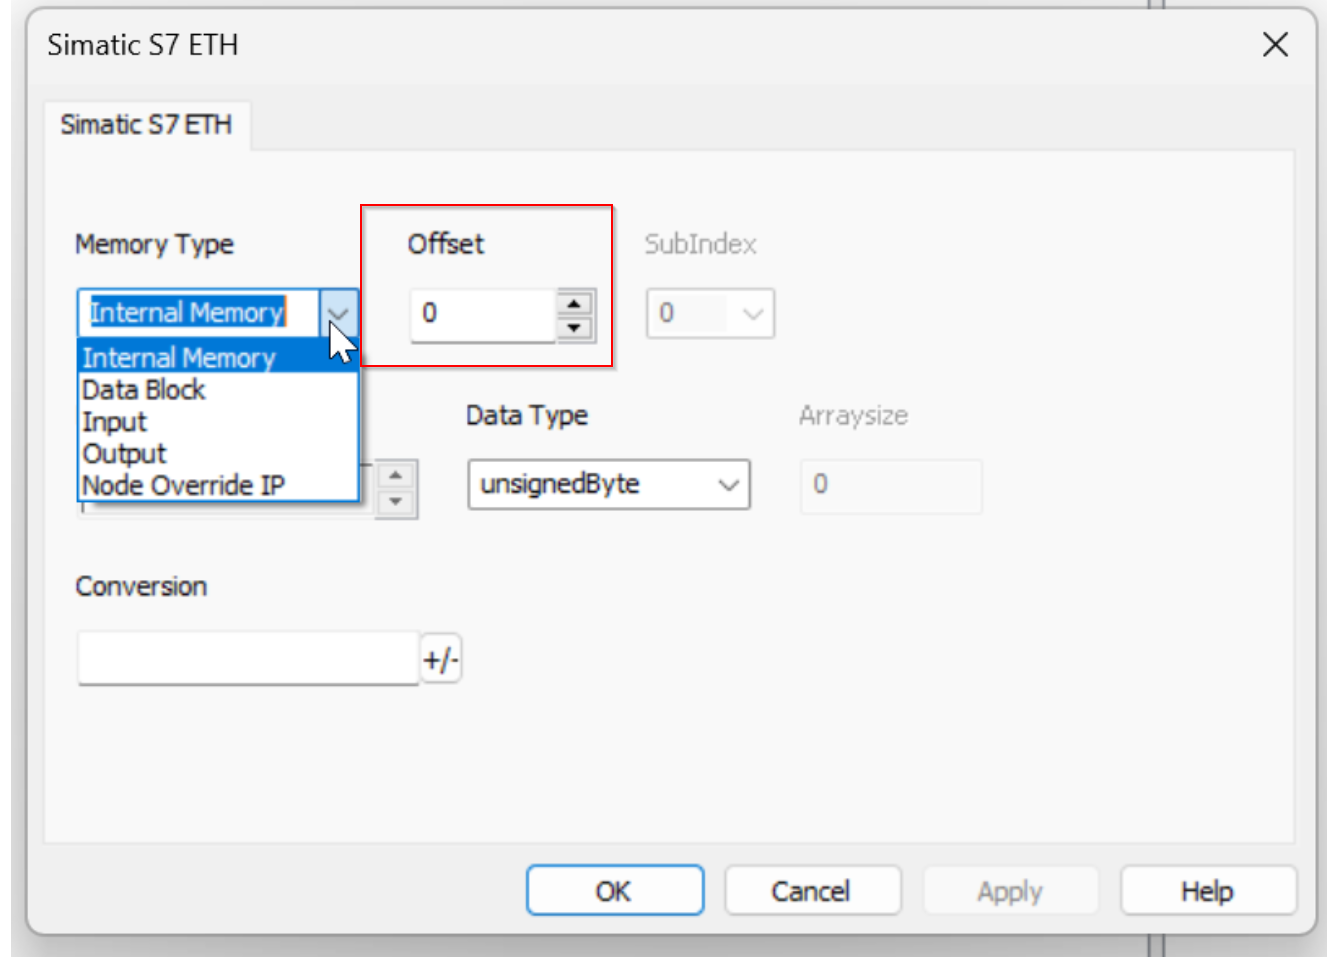Viewport: 1327px width, 957px height.
Task: Click the Offset input field
Action: pos(483,315)
